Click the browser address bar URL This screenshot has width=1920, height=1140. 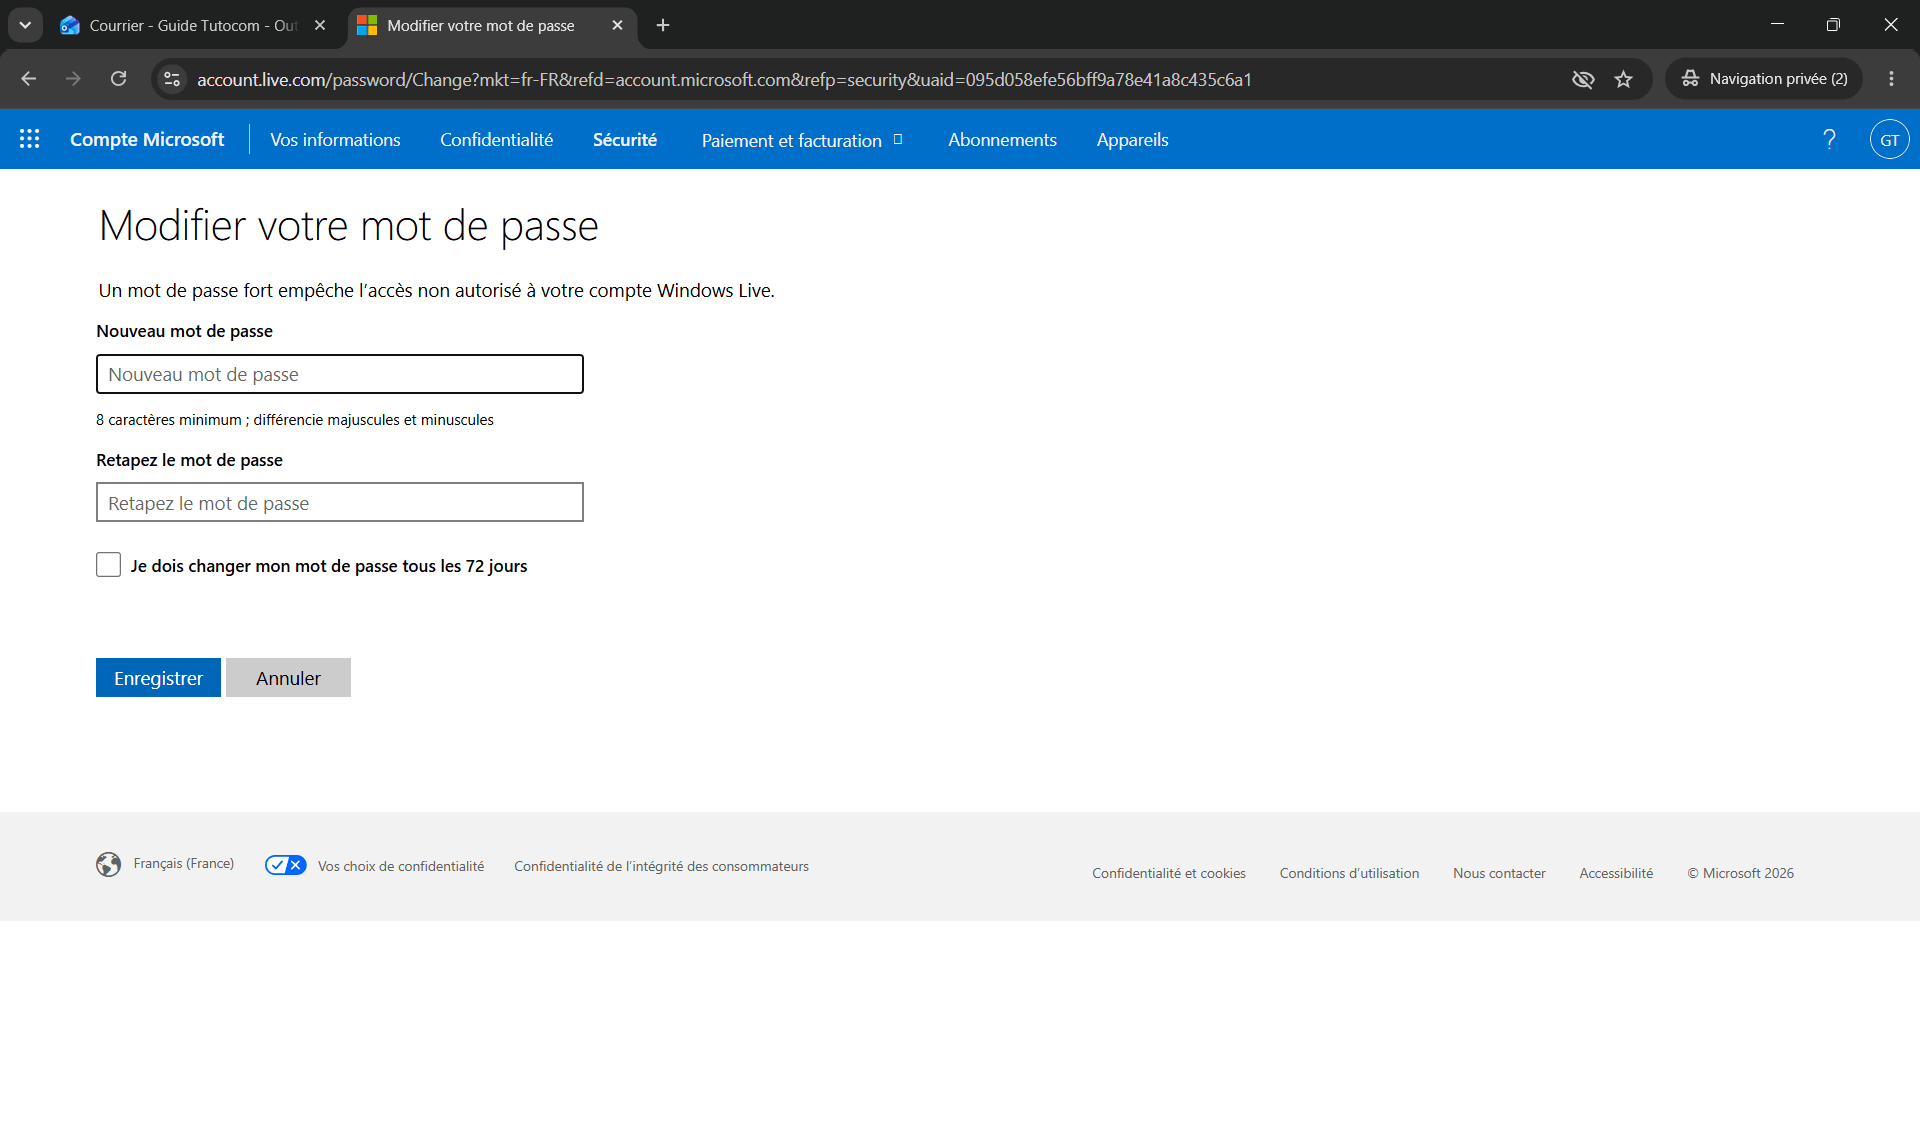[x=724, y=79]
